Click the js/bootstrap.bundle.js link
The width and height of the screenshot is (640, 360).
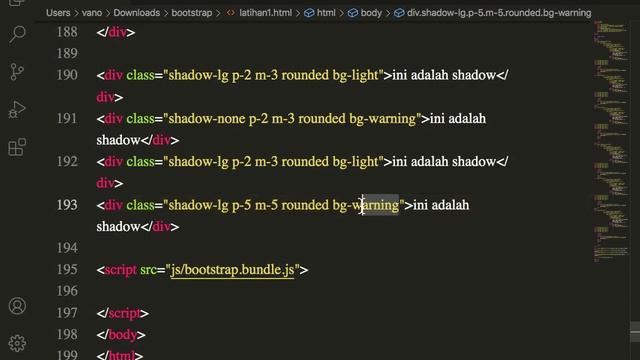tap(232, 270)
